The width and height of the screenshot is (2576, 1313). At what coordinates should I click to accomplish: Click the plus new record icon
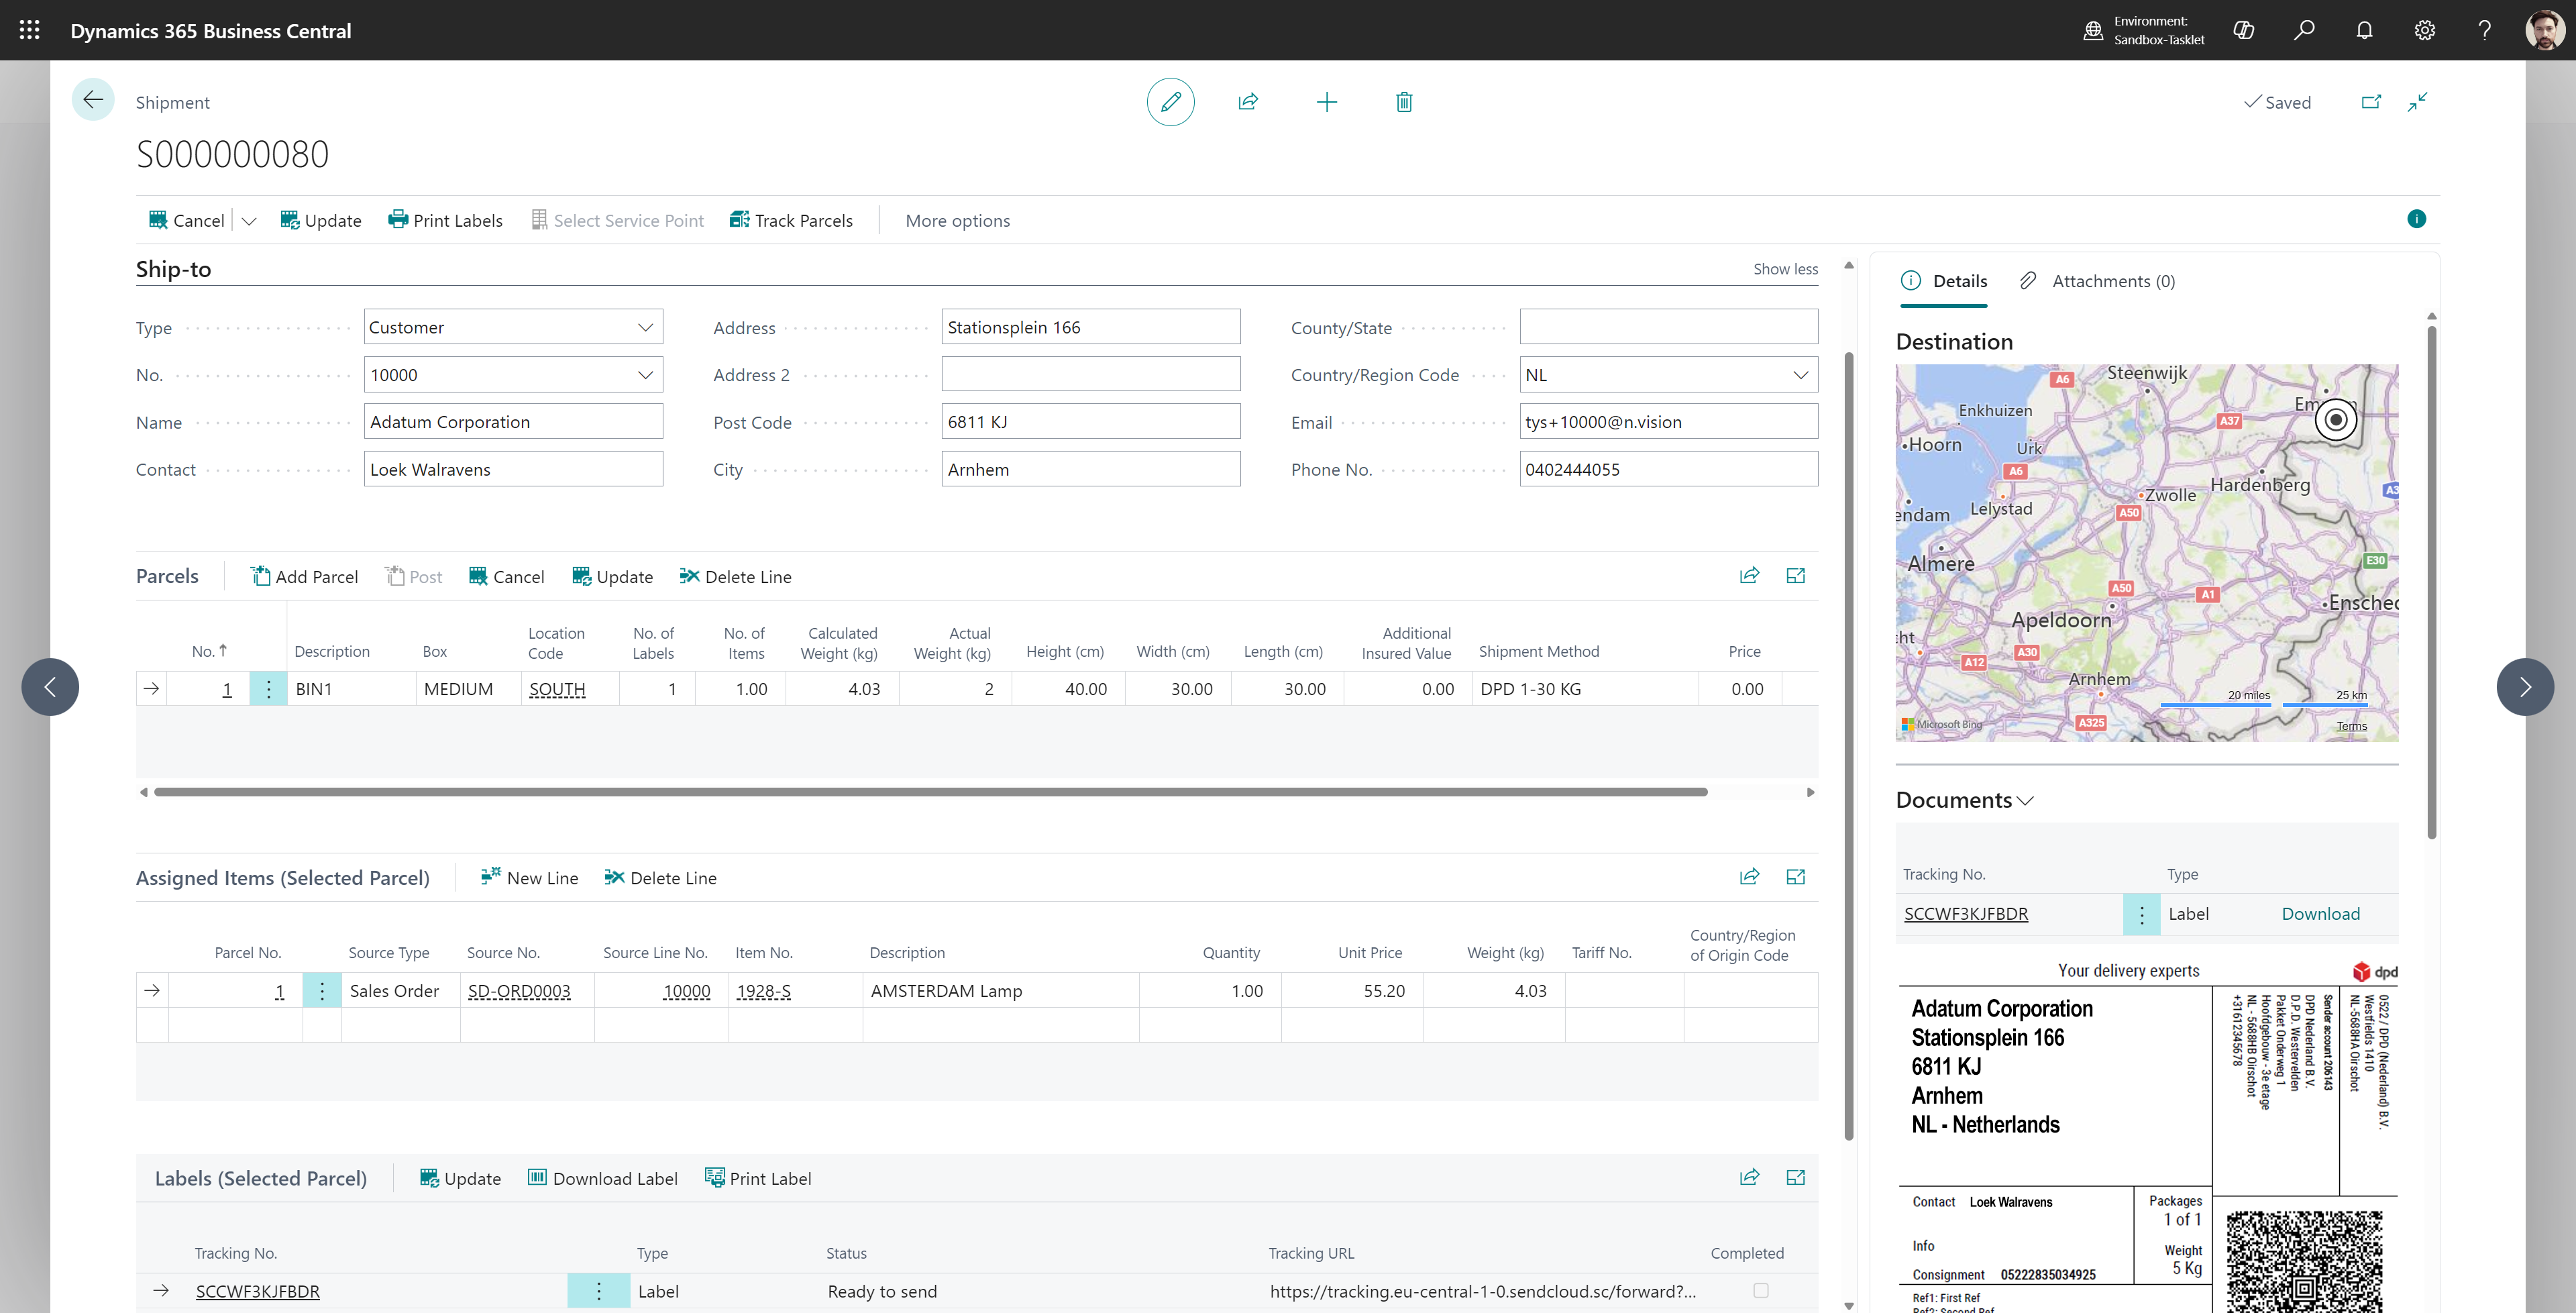pos(1326,102)
